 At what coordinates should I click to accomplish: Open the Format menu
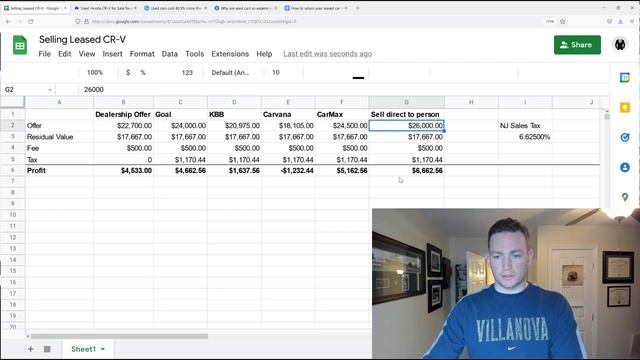point(142,54)
